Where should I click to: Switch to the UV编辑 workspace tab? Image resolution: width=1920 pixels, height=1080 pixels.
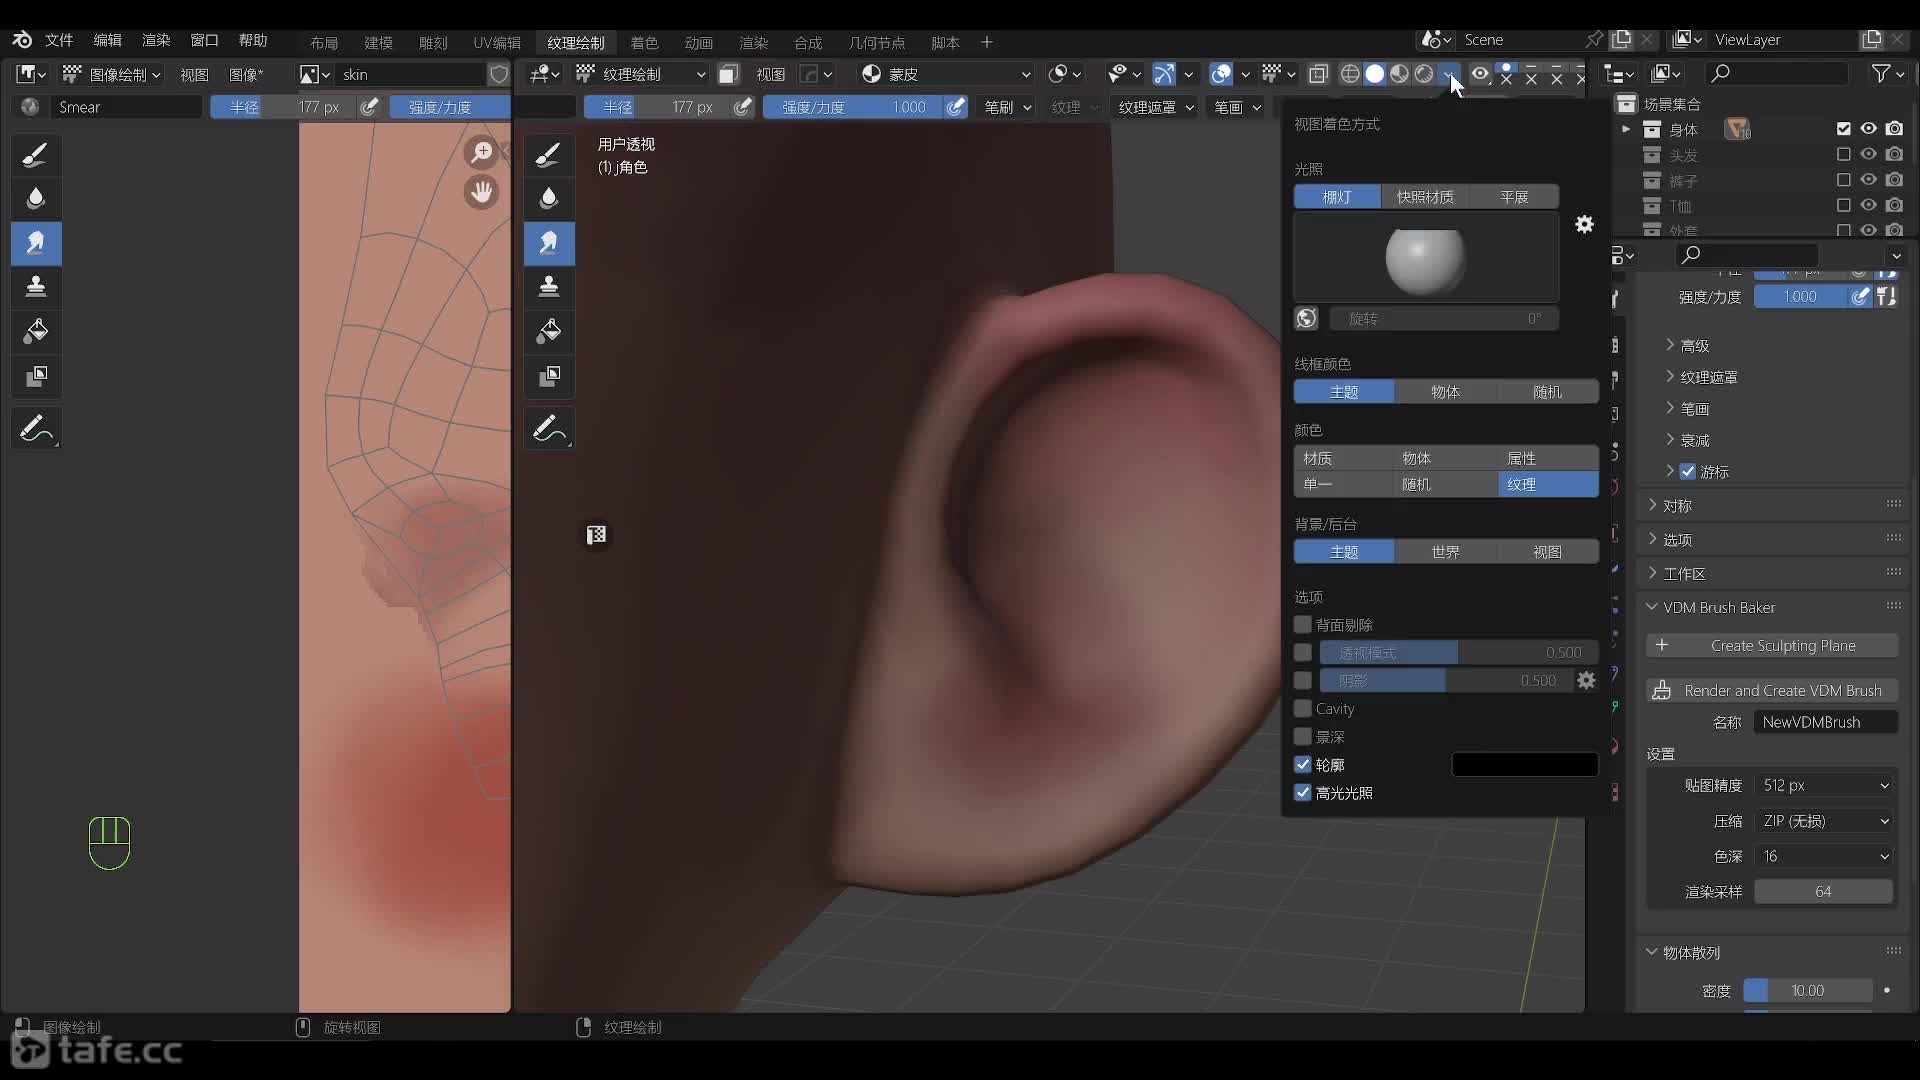point(496,42)
